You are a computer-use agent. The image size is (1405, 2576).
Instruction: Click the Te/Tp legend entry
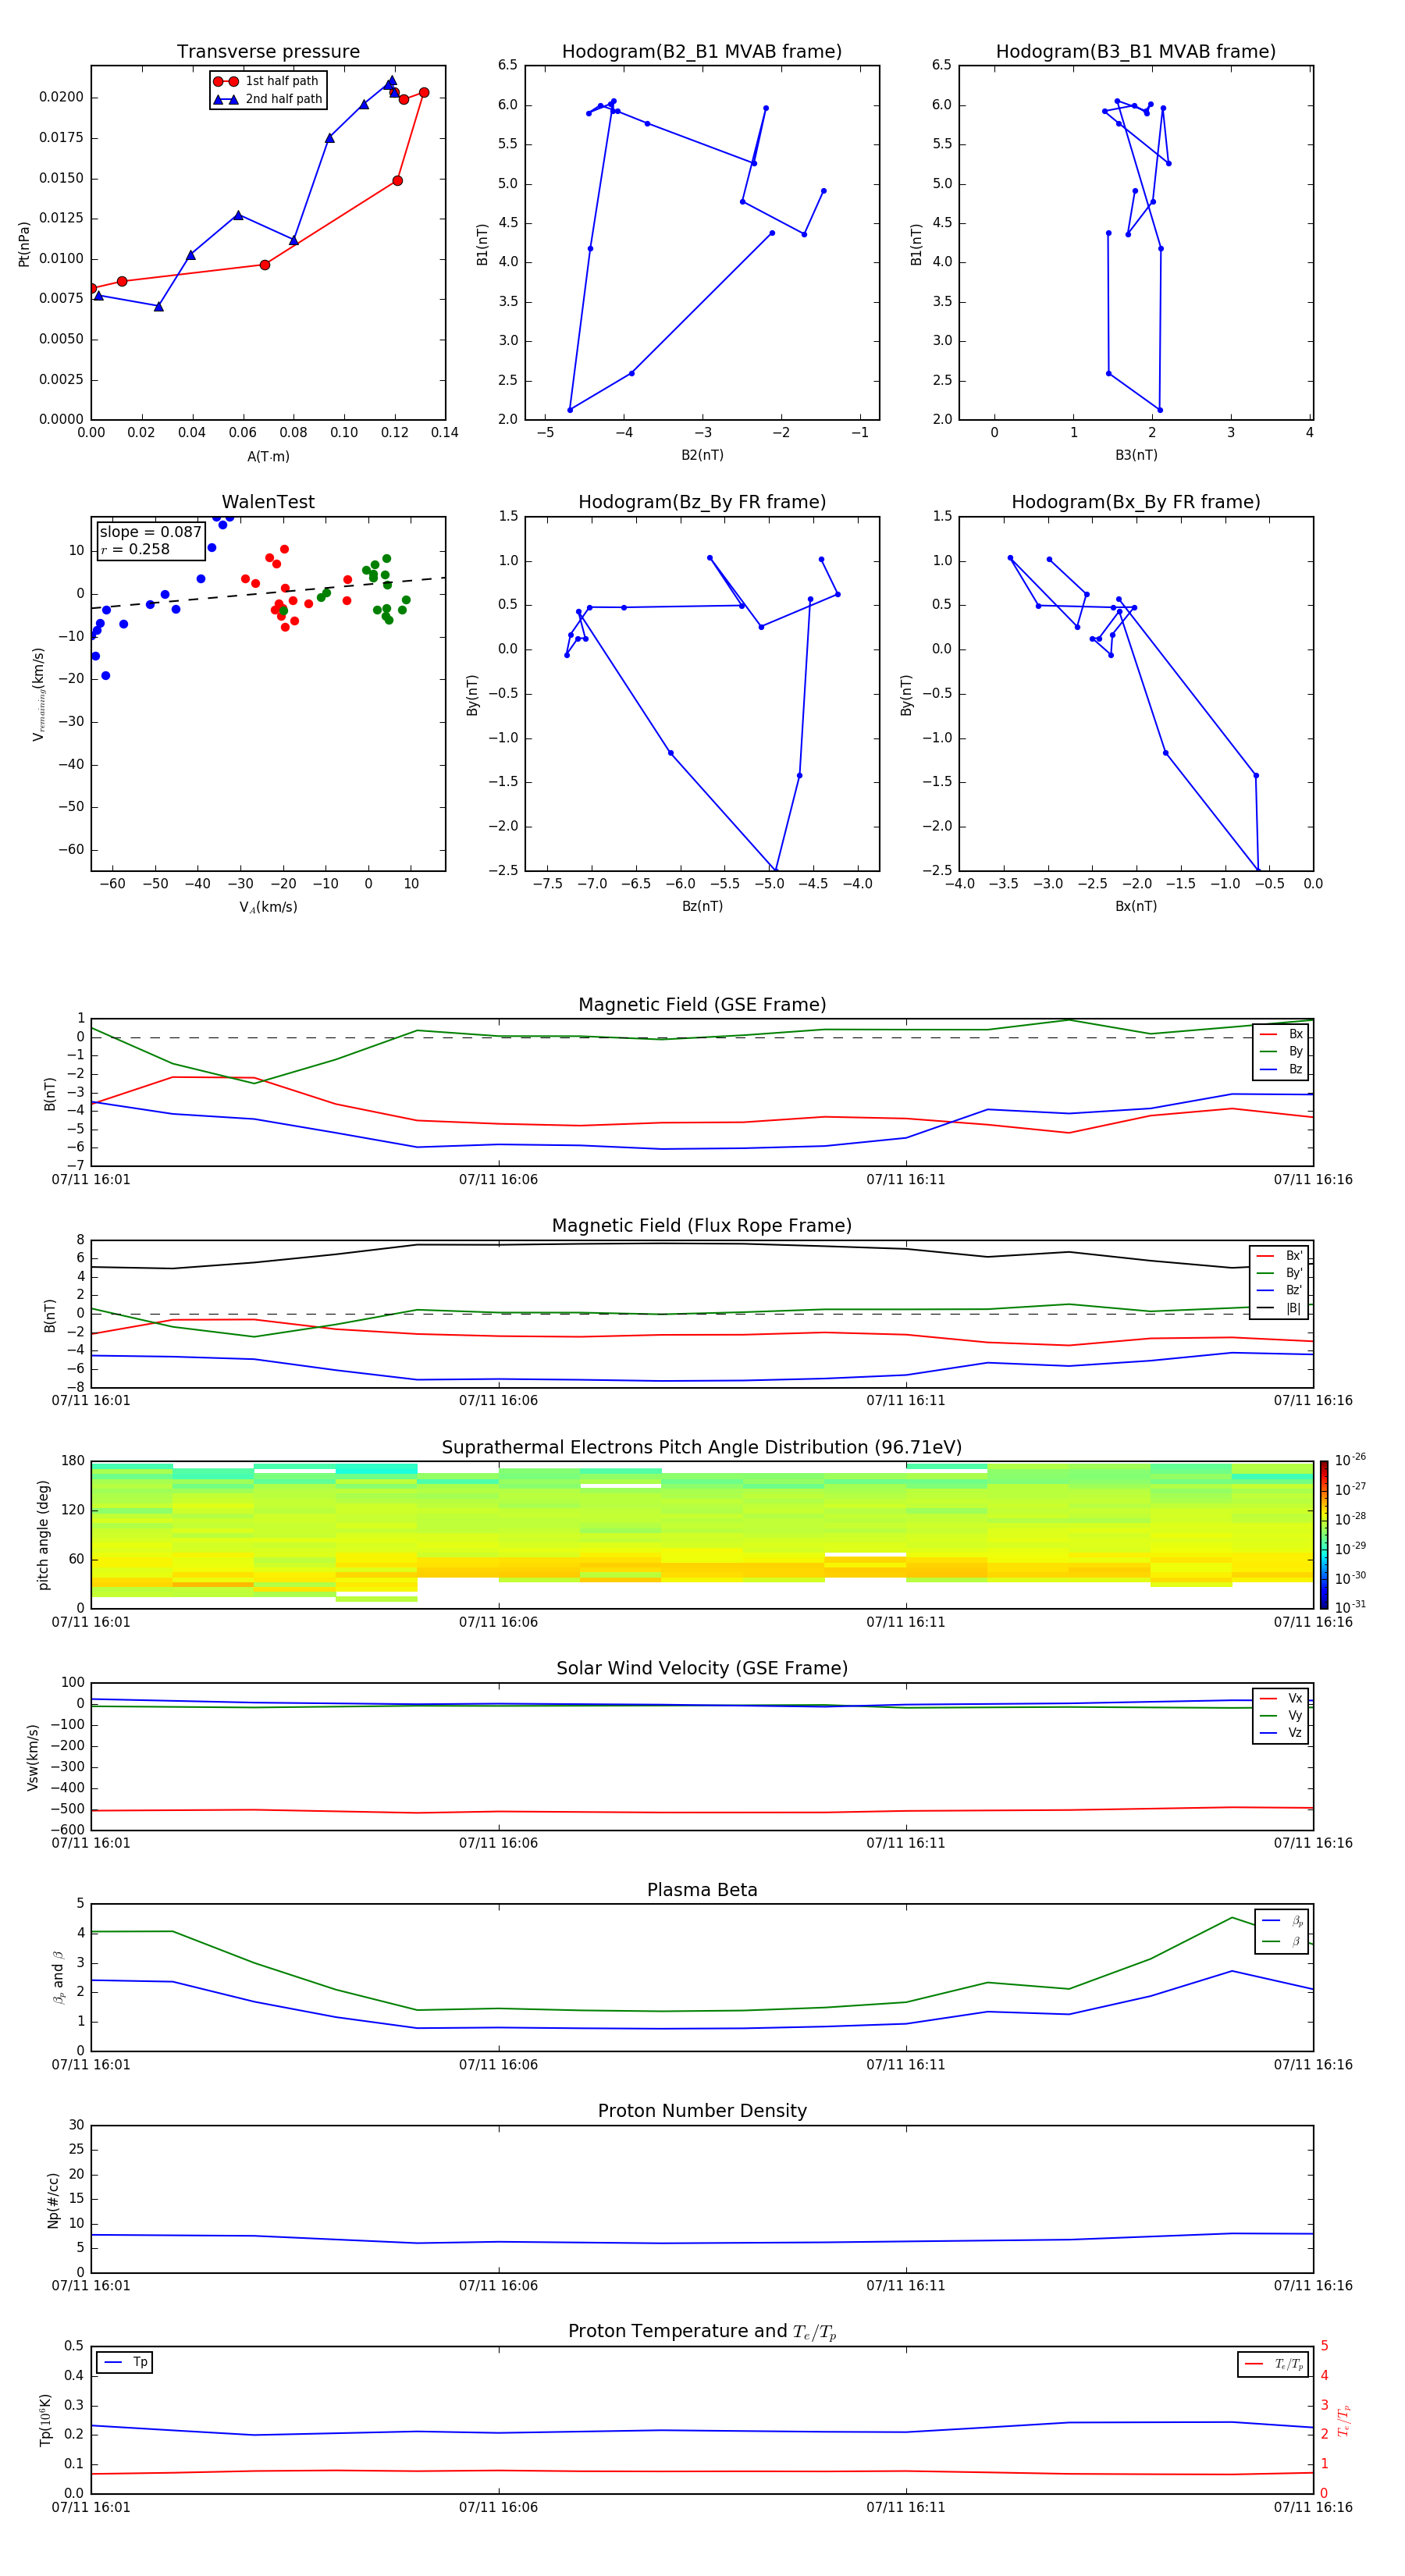[1274, 2364]
